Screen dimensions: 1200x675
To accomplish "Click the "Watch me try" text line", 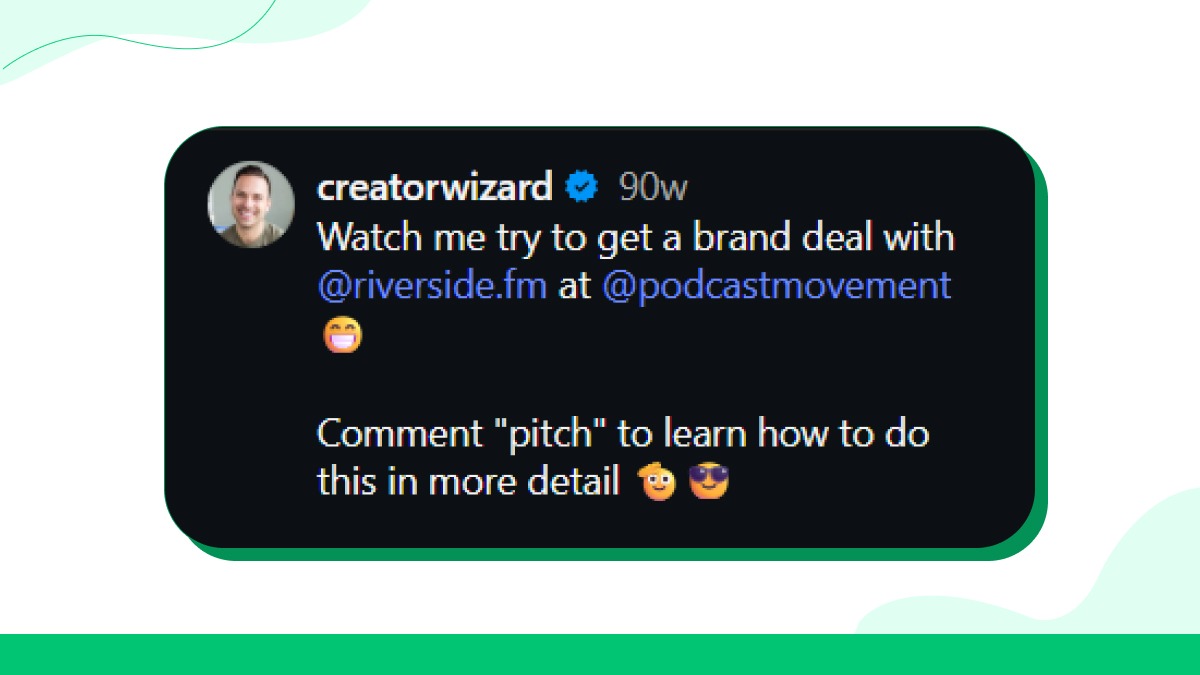I will click(x=635, y=238).
